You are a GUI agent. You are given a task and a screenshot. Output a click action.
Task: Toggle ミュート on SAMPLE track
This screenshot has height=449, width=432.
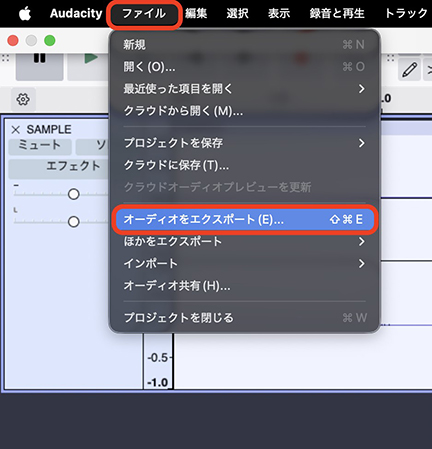pyautogui.click(x=40, y=146)
